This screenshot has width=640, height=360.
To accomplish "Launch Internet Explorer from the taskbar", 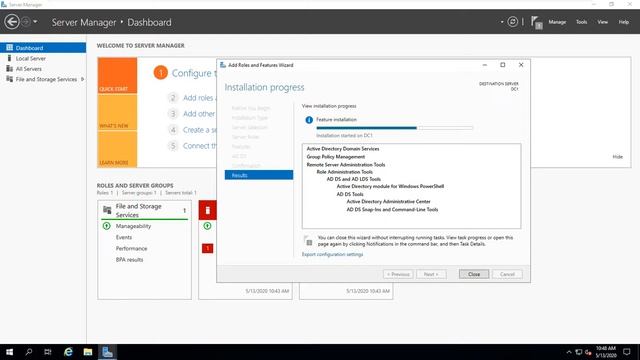I will click(68, 352).
